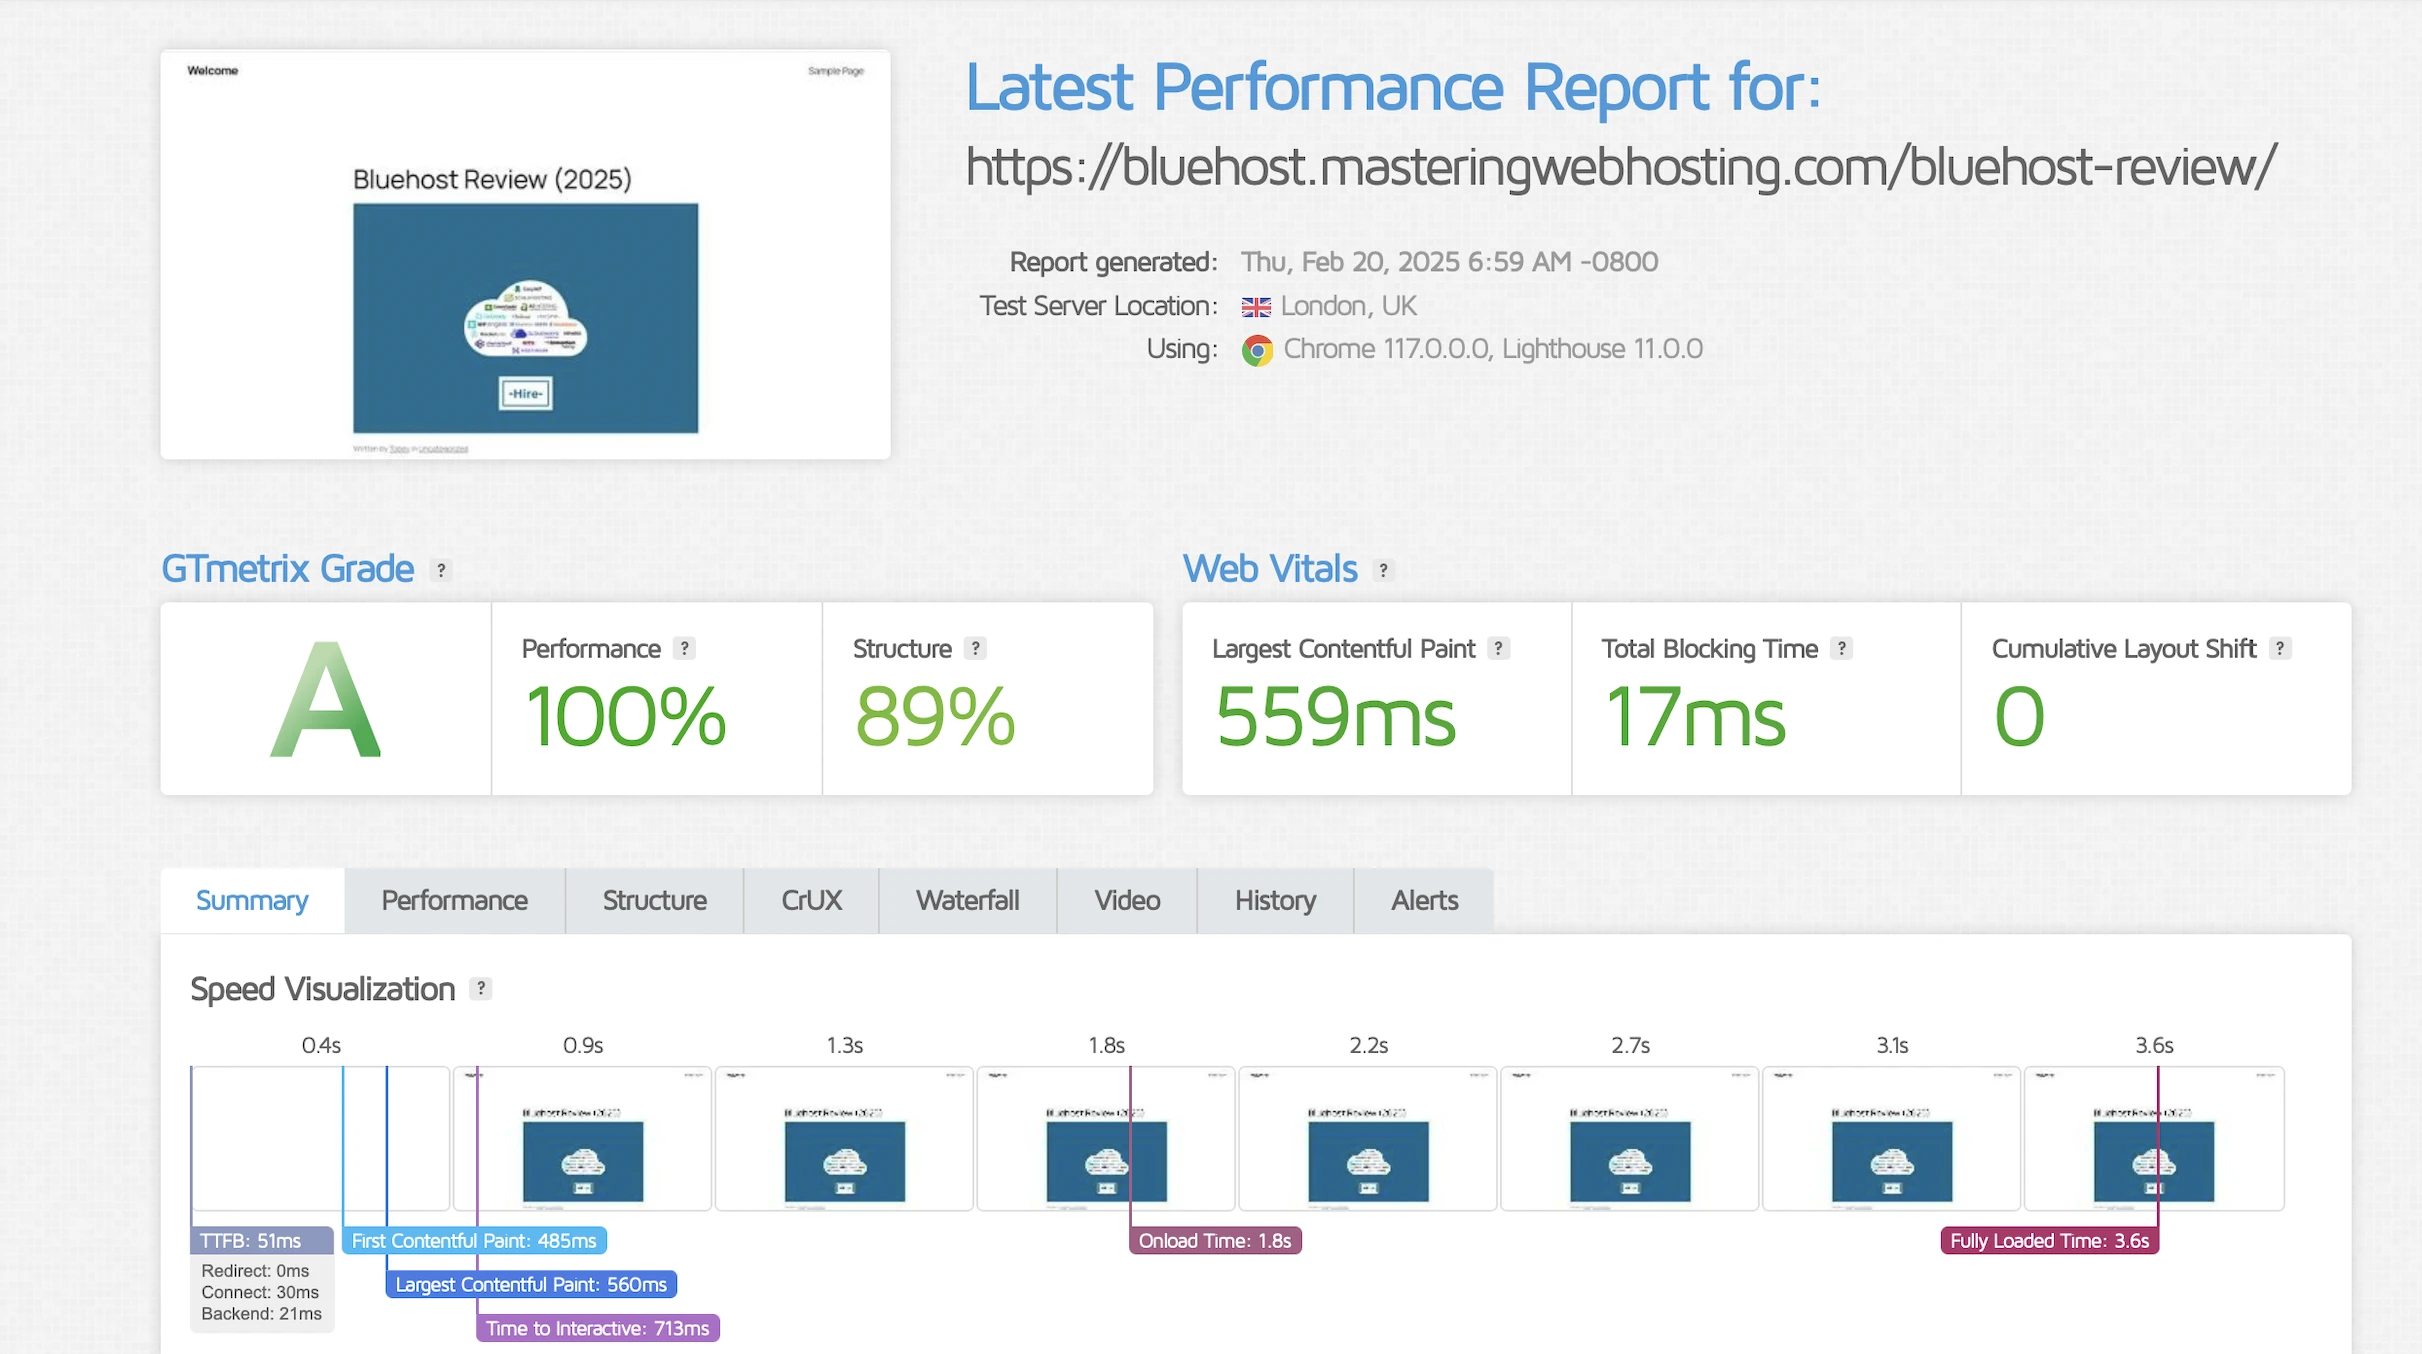Click Speed Visualization help icon

(481, 988)
